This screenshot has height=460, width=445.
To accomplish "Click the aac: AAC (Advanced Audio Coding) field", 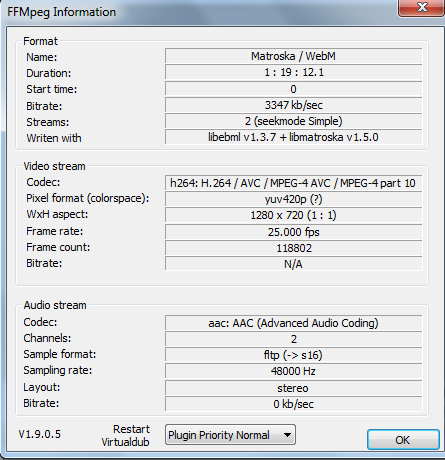I will [x=293, y=323].
